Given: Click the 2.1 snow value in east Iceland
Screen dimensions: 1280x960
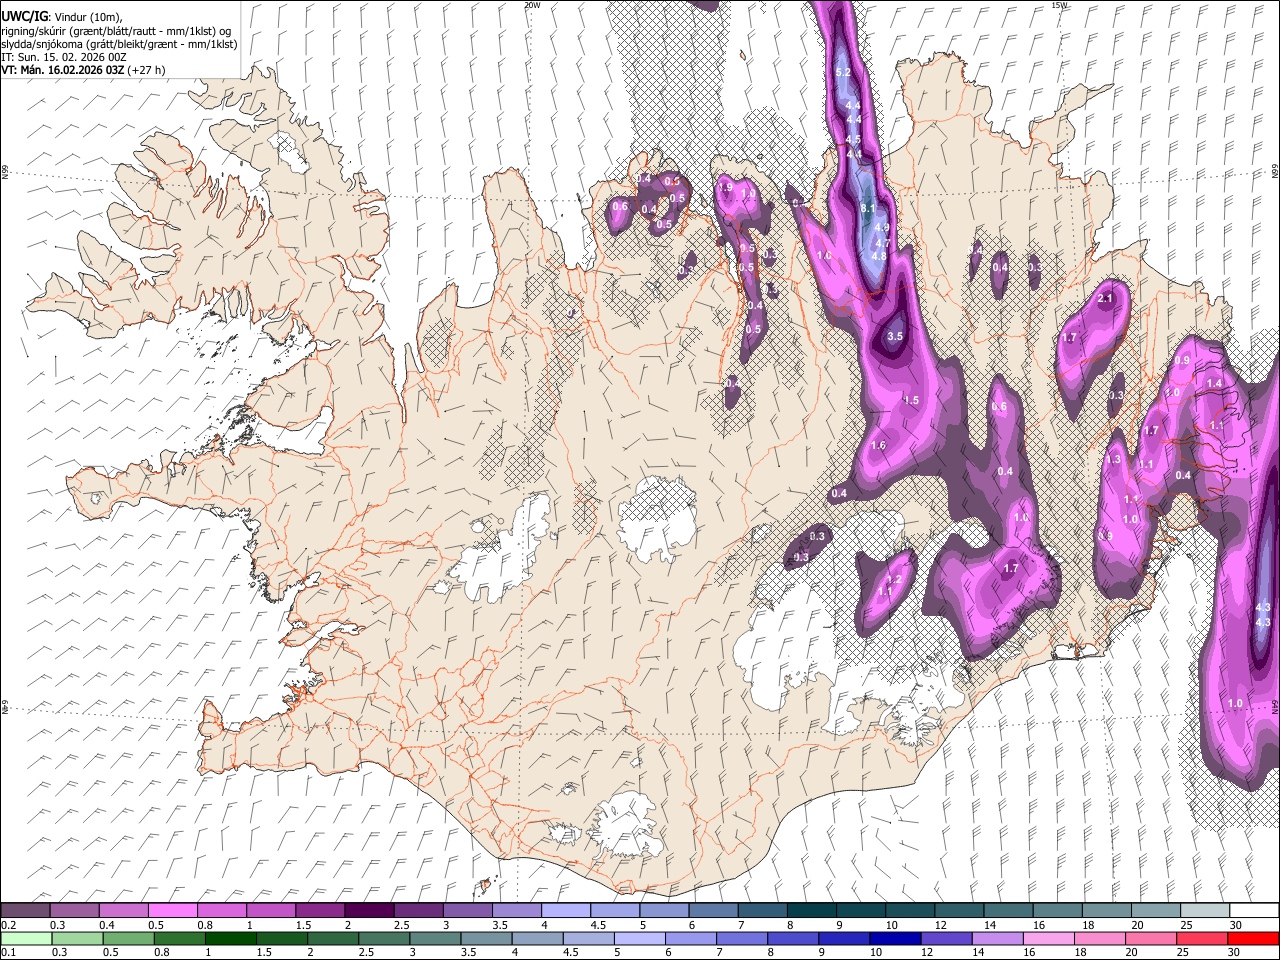Looking at the screenshot, I should point(1106,298).
